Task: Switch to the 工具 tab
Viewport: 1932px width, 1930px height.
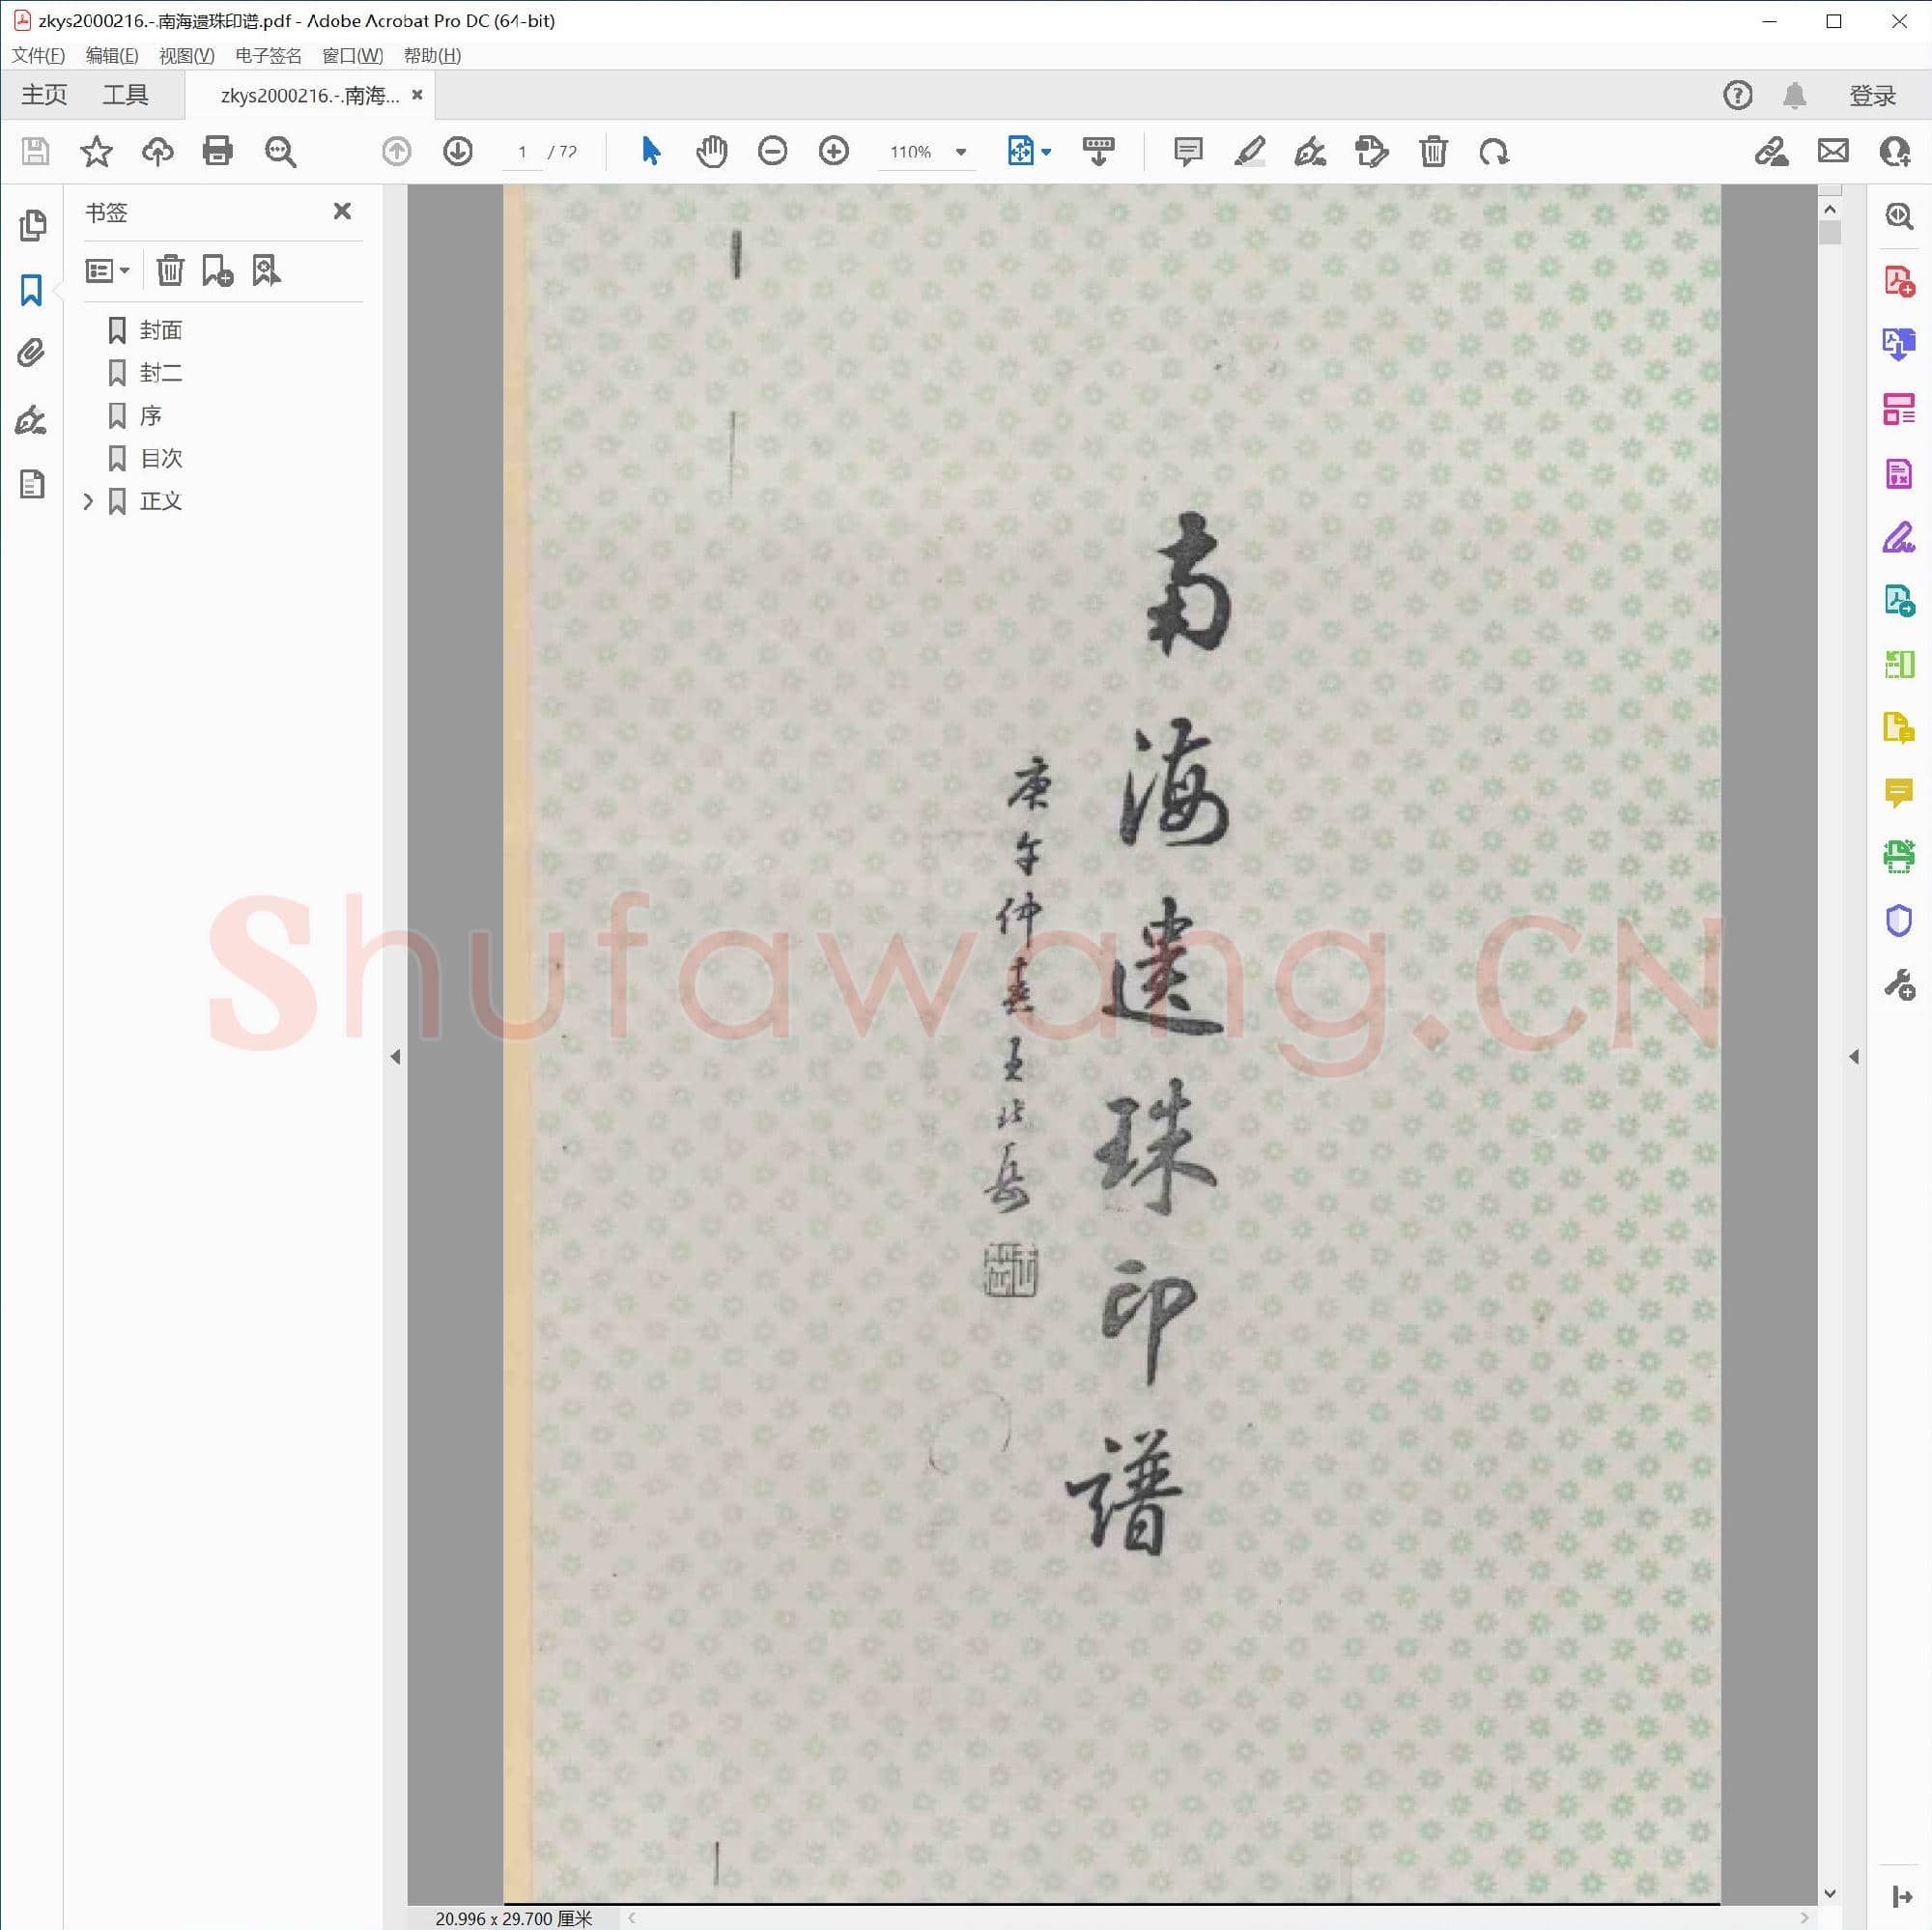Action: 126,93
